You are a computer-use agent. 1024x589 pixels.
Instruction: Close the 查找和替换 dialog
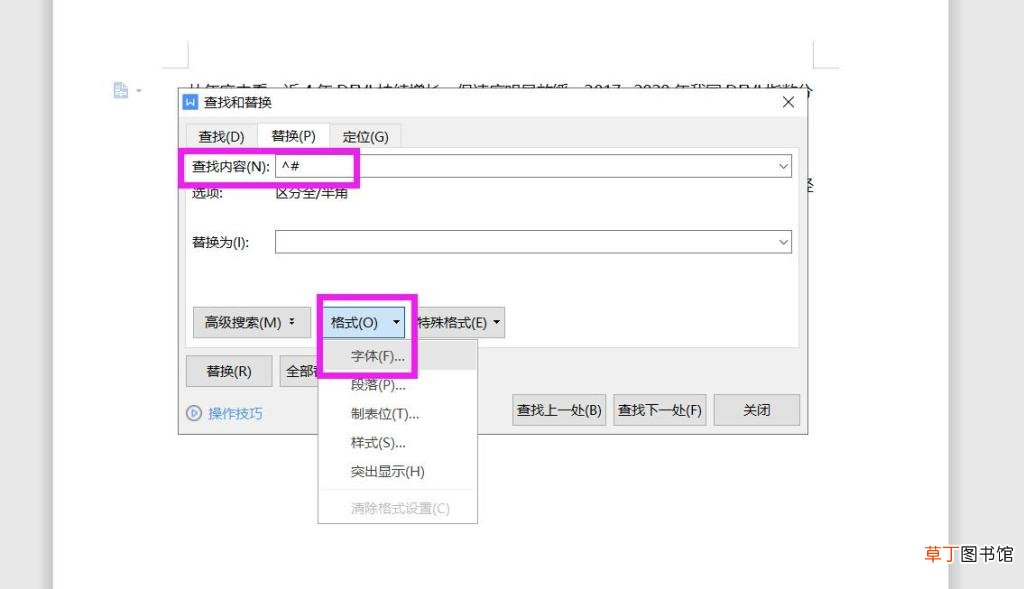(788, 103)
